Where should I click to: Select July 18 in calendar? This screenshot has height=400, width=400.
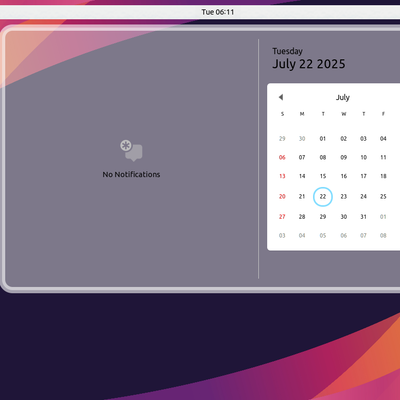383,176
